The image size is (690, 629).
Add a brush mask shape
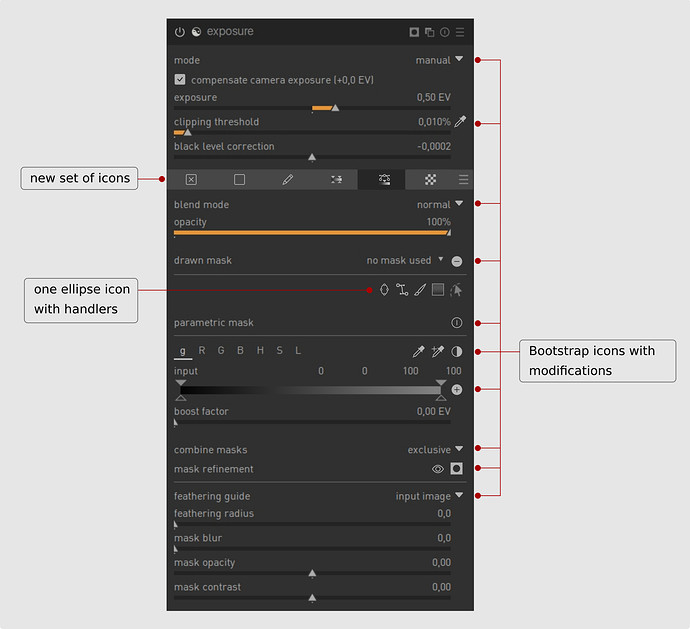[x=420, y=290]
